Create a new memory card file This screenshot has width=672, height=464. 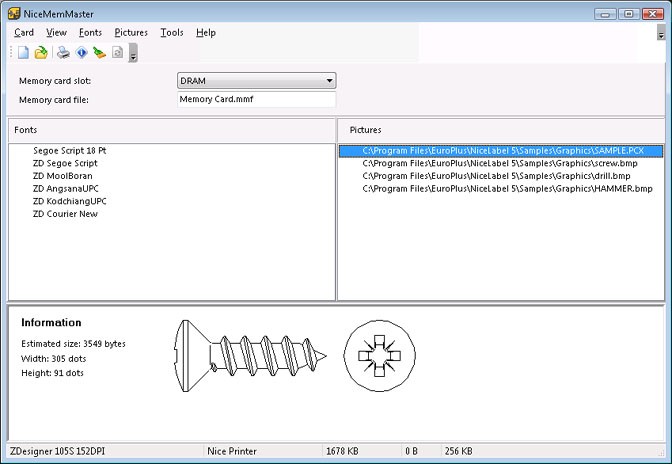(x=23, y=53)
